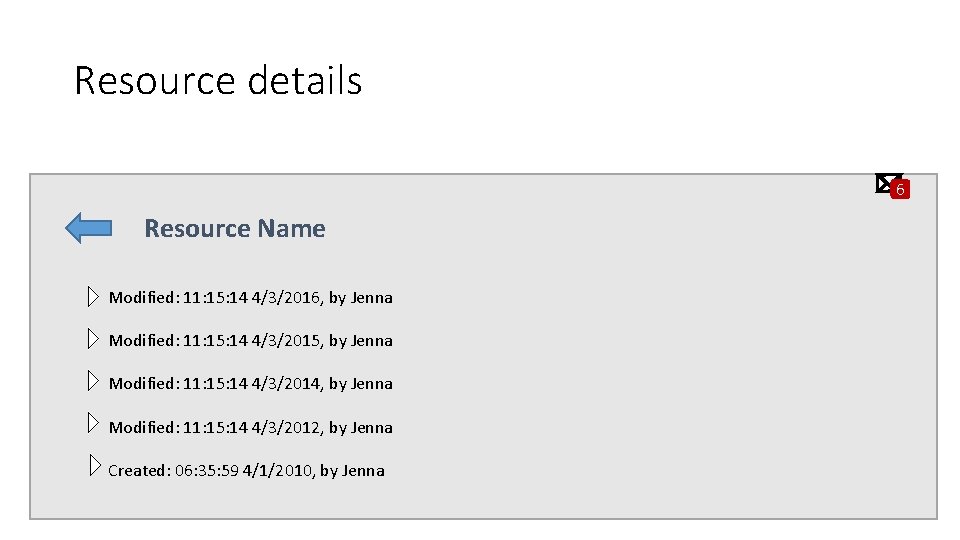Click the blue back arrow
The height and width of the screenshot is (540, 960).
pos(88,228)
